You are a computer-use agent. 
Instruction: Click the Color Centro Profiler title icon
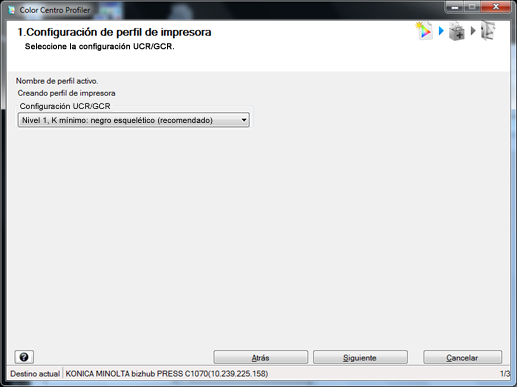click(11, 10)
